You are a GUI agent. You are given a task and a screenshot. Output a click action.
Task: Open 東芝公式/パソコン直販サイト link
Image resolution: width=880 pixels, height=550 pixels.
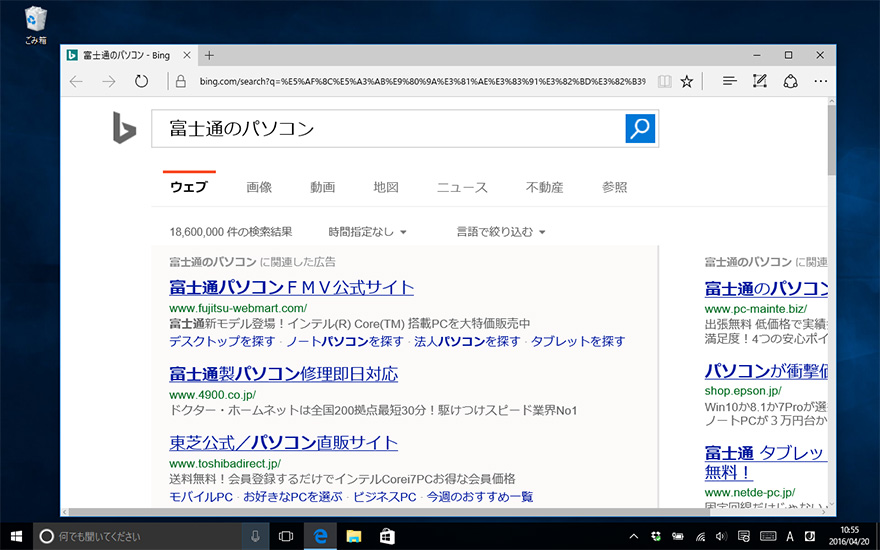(x=283, y=442)
